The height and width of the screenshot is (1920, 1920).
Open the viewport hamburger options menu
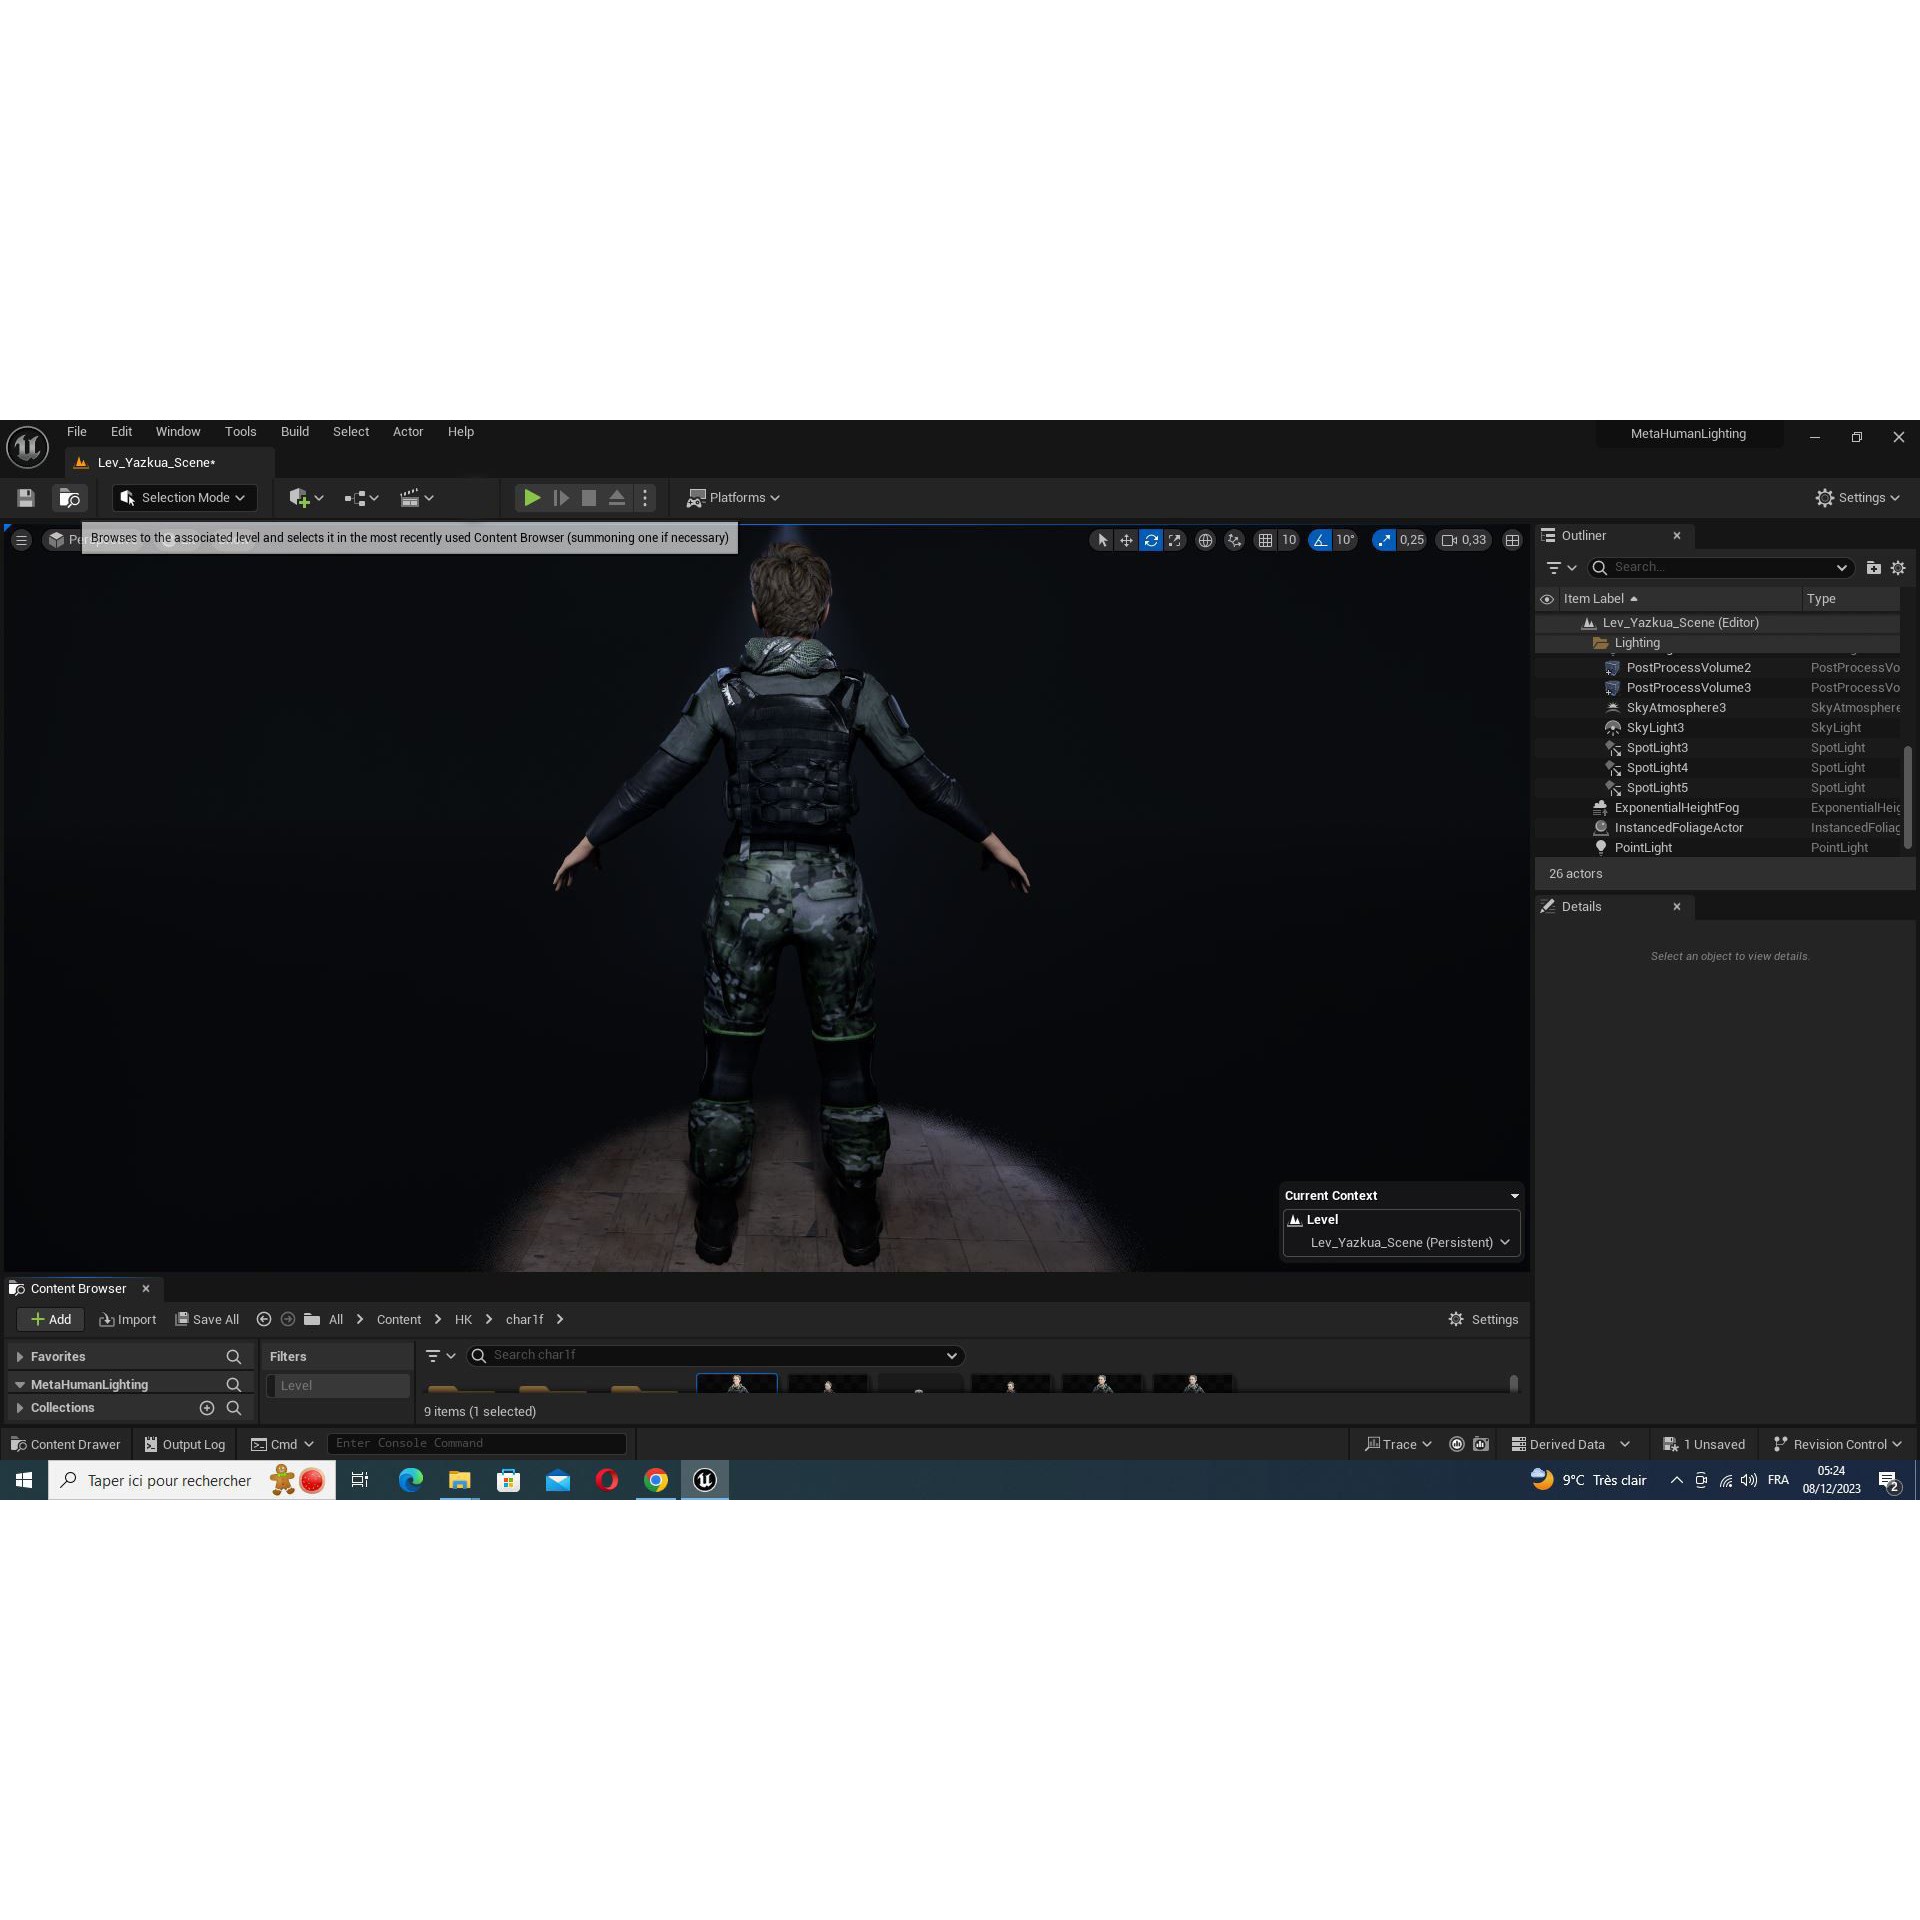(x=21, y=540)
